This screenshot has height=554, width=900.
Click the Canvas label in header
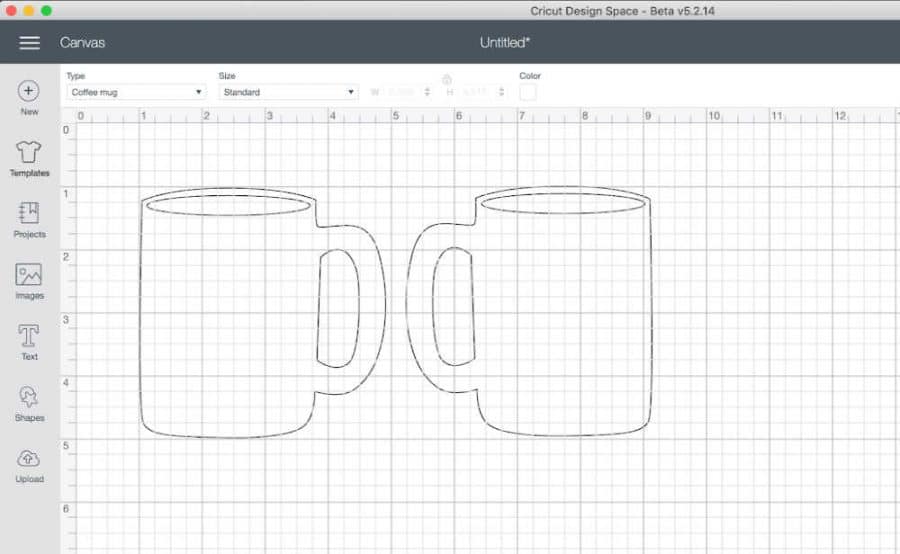(82, 43)
